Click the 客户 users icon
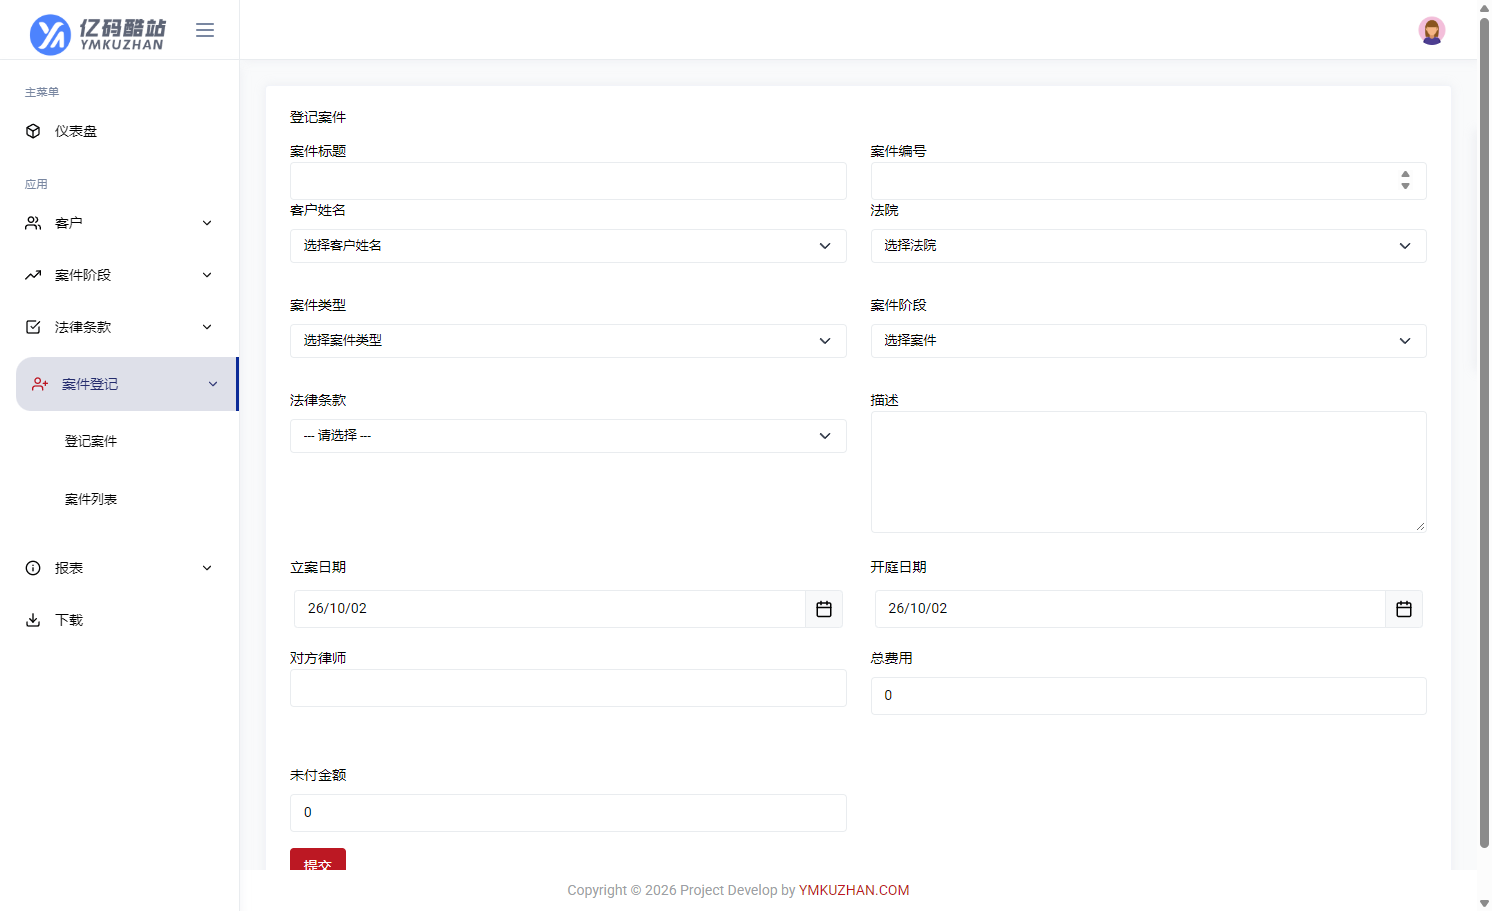The width and height of the screenshot is (1492, 911). tap(33, 223)
